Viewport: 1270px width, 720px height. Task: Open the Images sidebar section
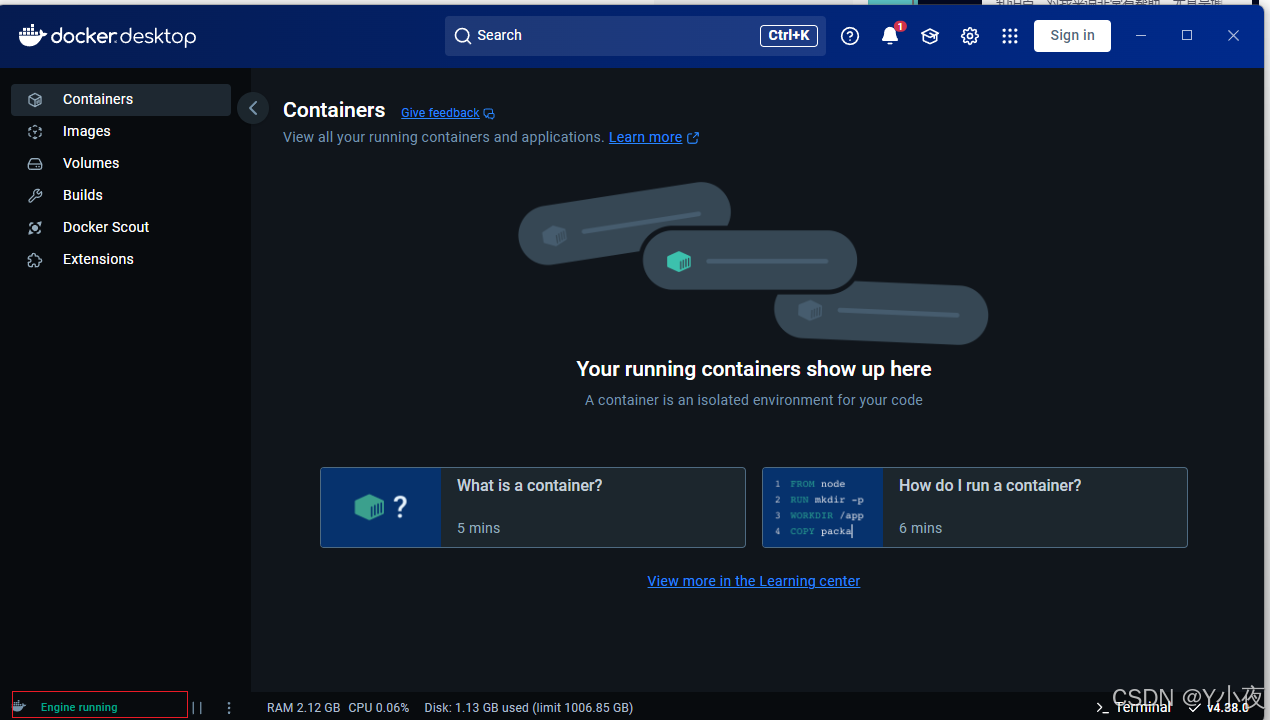[121, 131]
